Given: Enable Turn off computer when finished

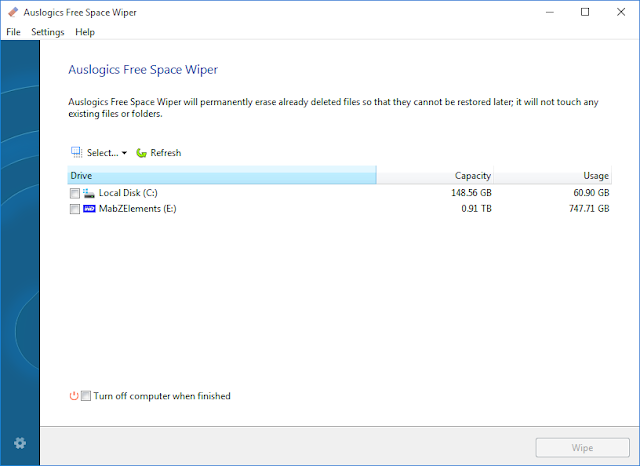Looking at the screenshot, I should coord(86,396).
